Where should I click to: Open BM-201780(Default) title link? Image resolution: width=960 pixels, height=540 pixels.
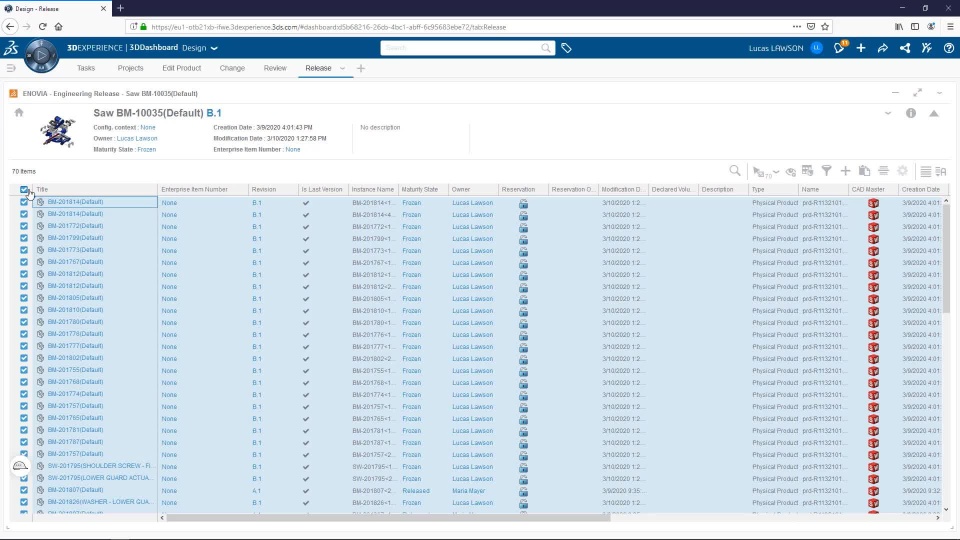[75, 322]
